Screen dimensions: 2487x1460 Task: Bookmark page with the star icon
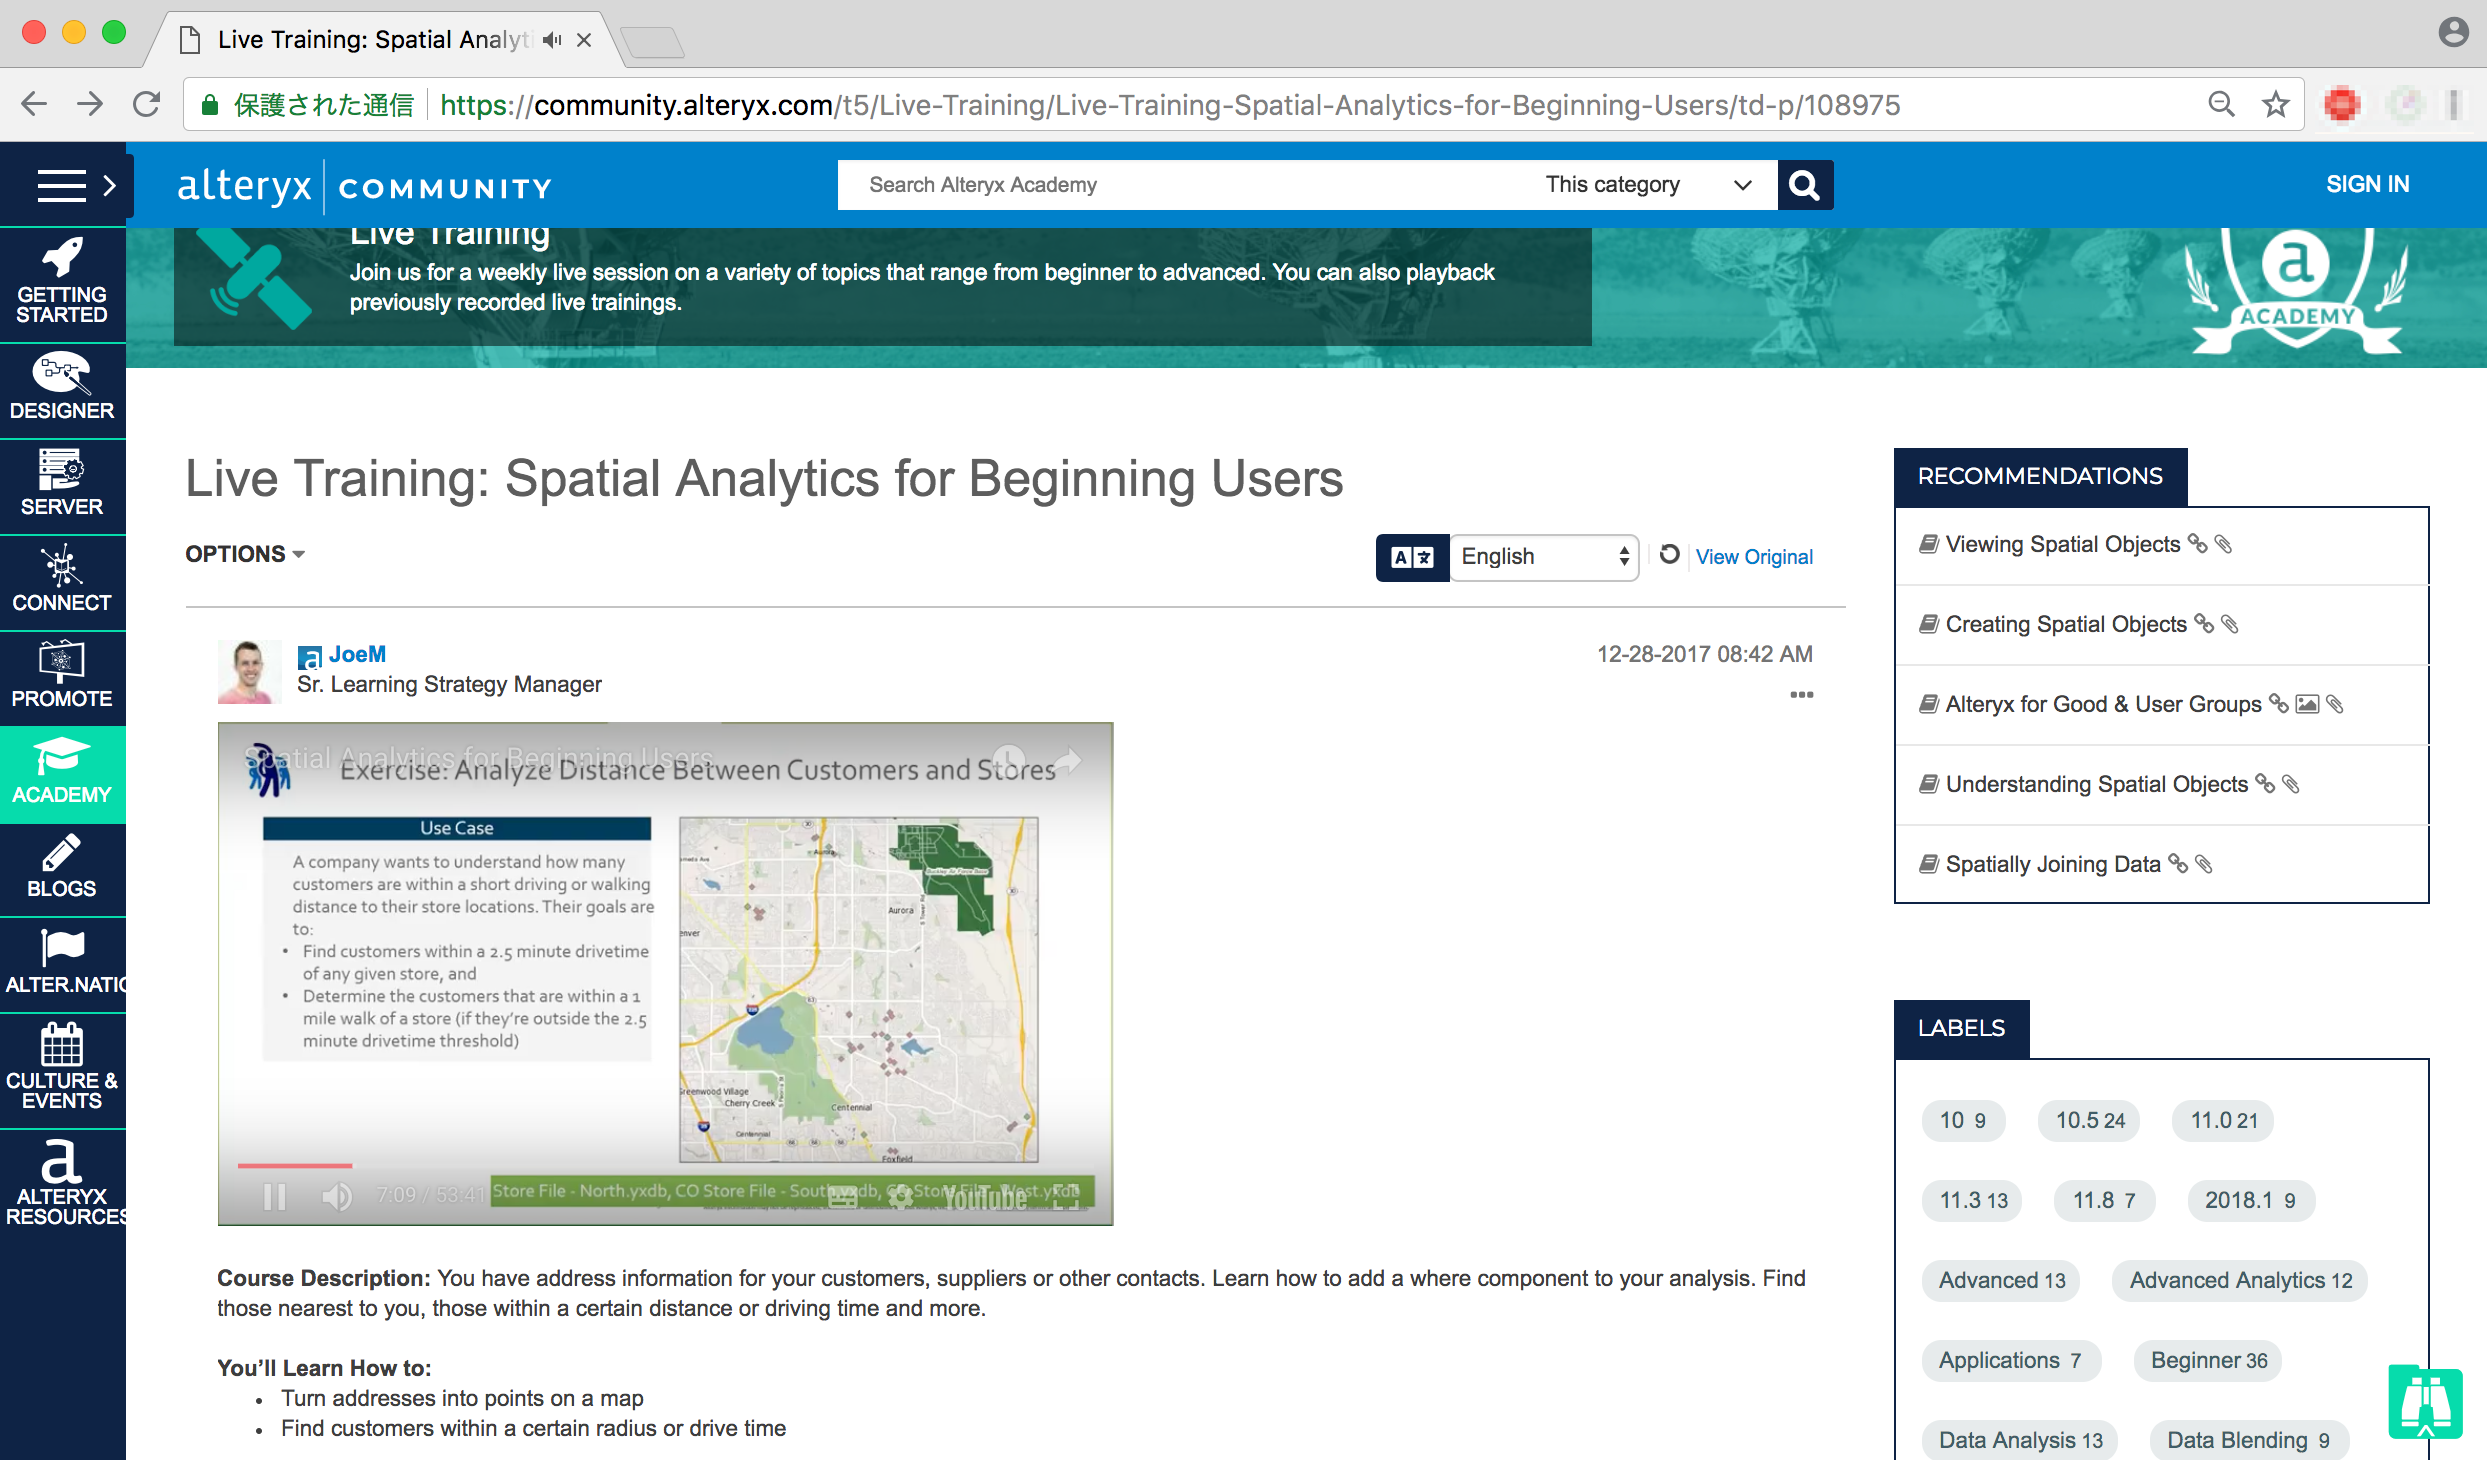[2276, 104]
